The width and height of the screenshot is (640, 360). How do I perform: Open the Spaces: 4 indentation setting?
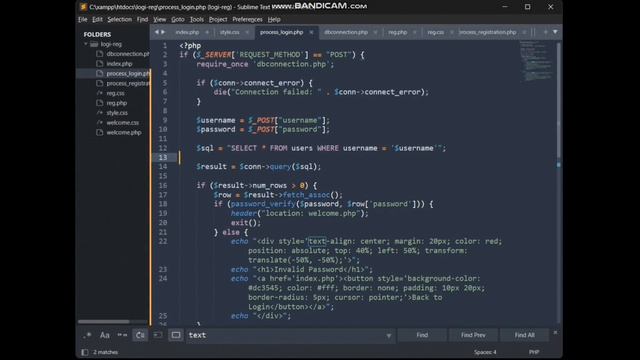point(485,352)
